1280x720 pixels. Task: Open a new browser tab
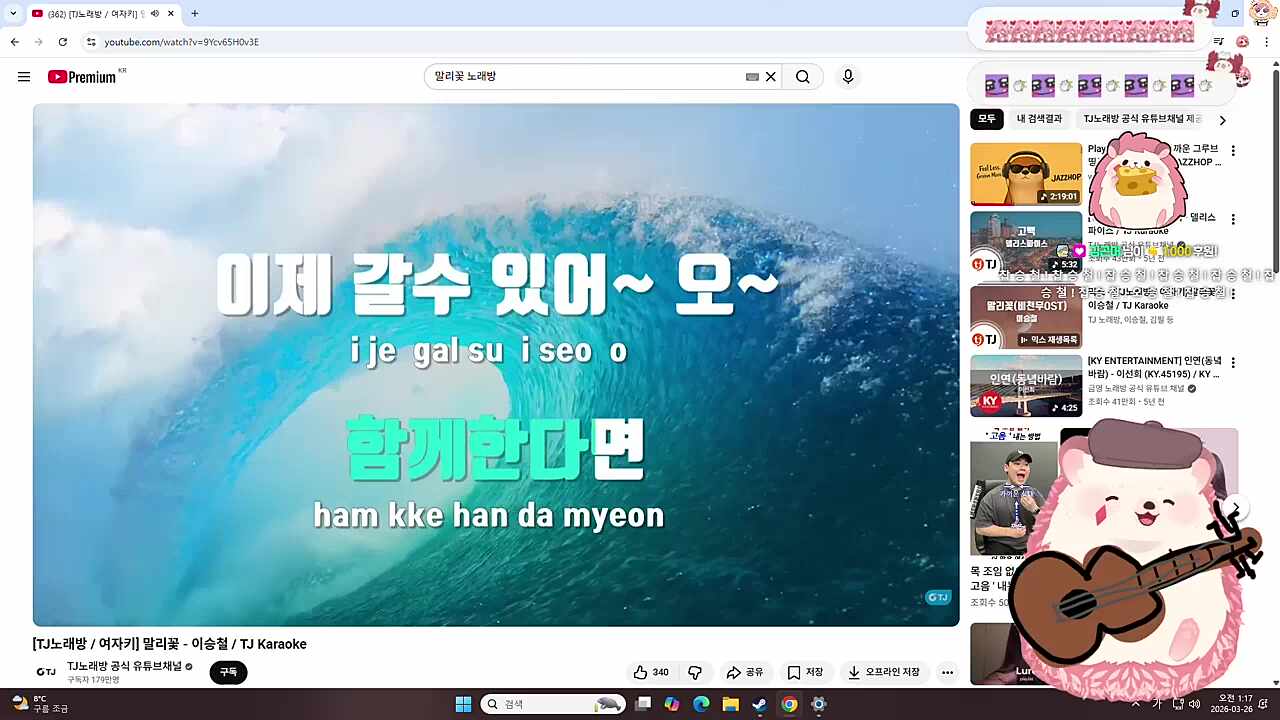point(194,14)
